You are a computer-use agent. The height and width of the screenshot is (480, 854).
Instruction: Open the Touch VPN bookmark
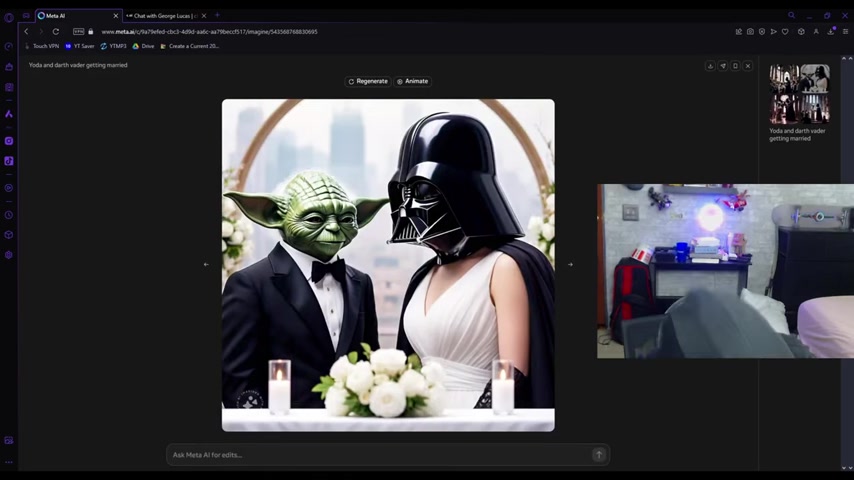[x=42, y=46]
